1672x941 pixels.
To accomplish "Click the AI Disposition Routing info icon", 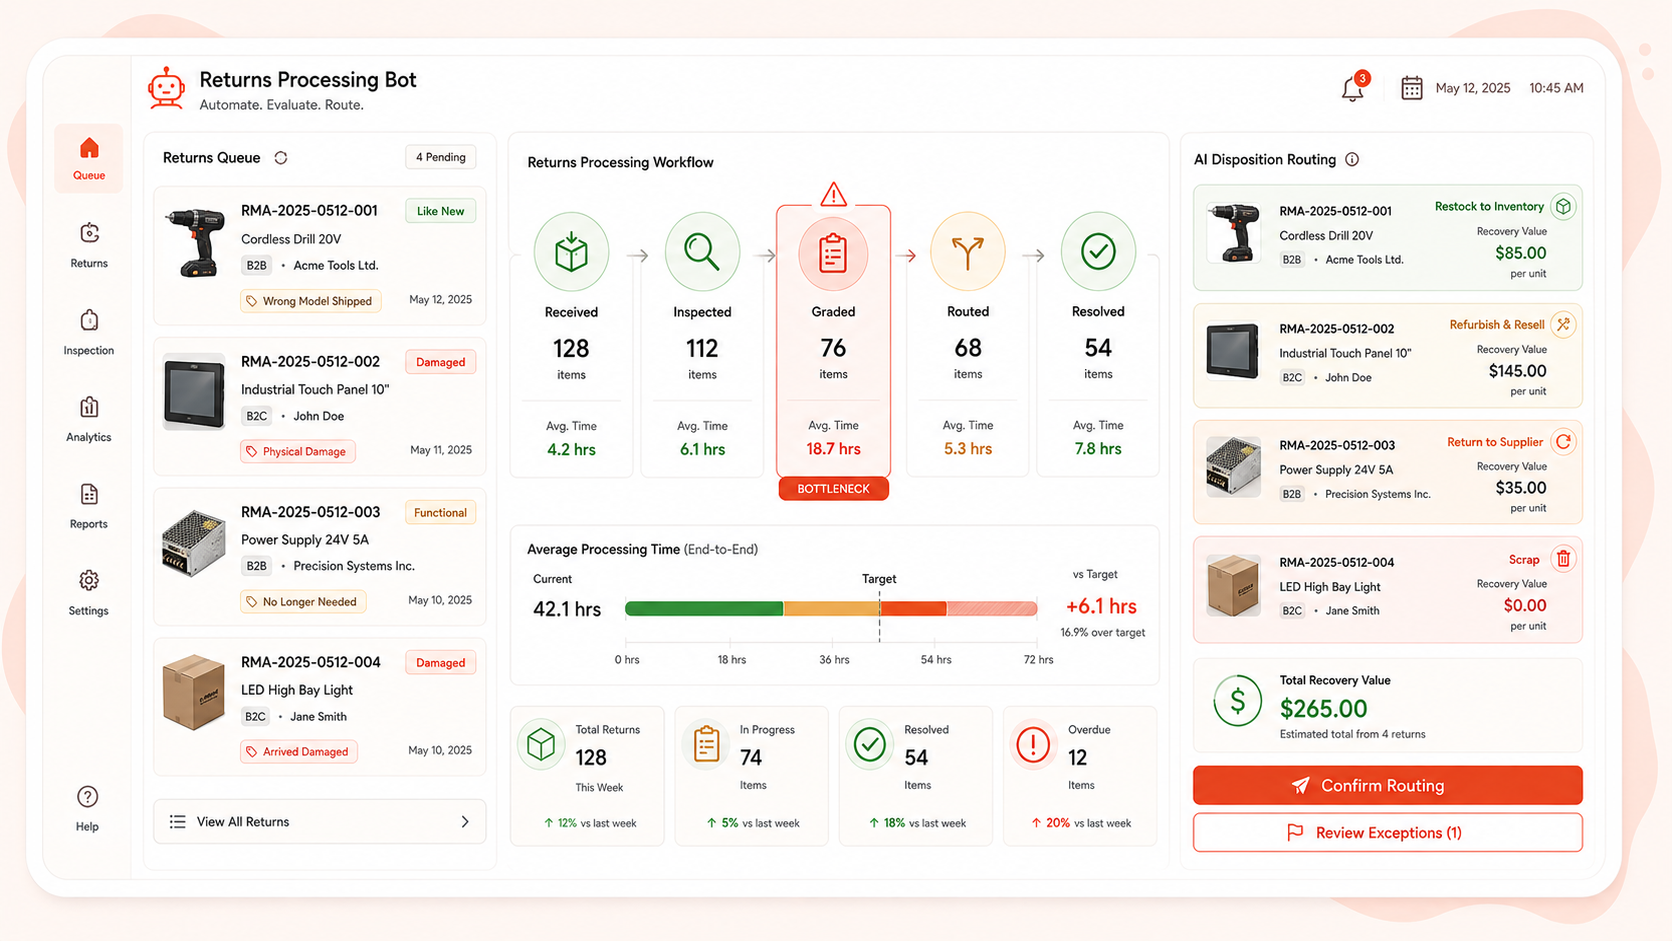I will 1352,160.
